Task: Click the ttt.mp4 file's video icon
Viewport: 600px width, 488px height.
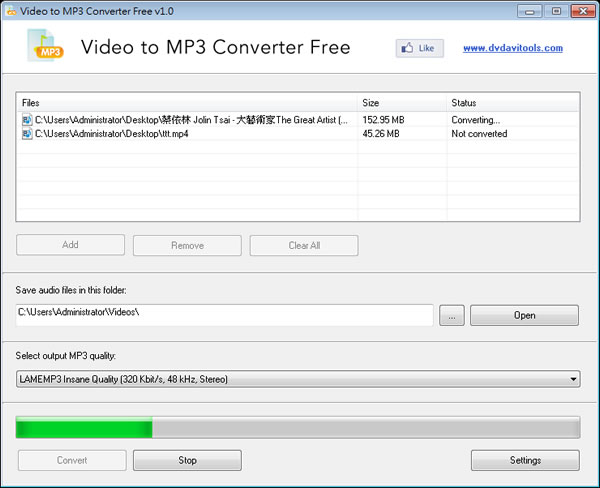Action: [27, 134]
